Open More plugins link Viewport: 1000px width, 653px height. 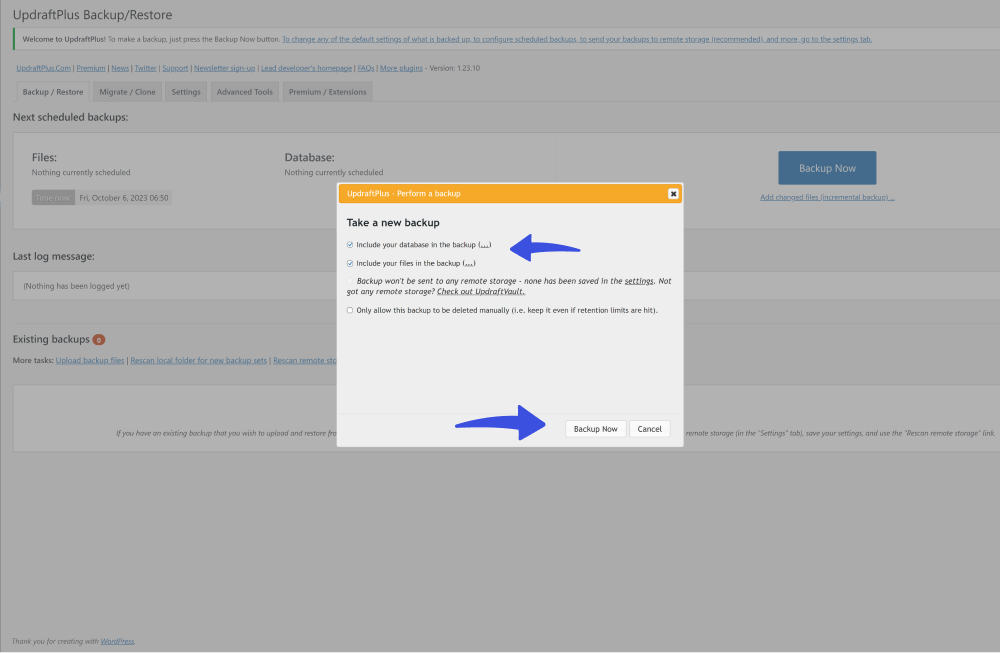tap(401, 68)
